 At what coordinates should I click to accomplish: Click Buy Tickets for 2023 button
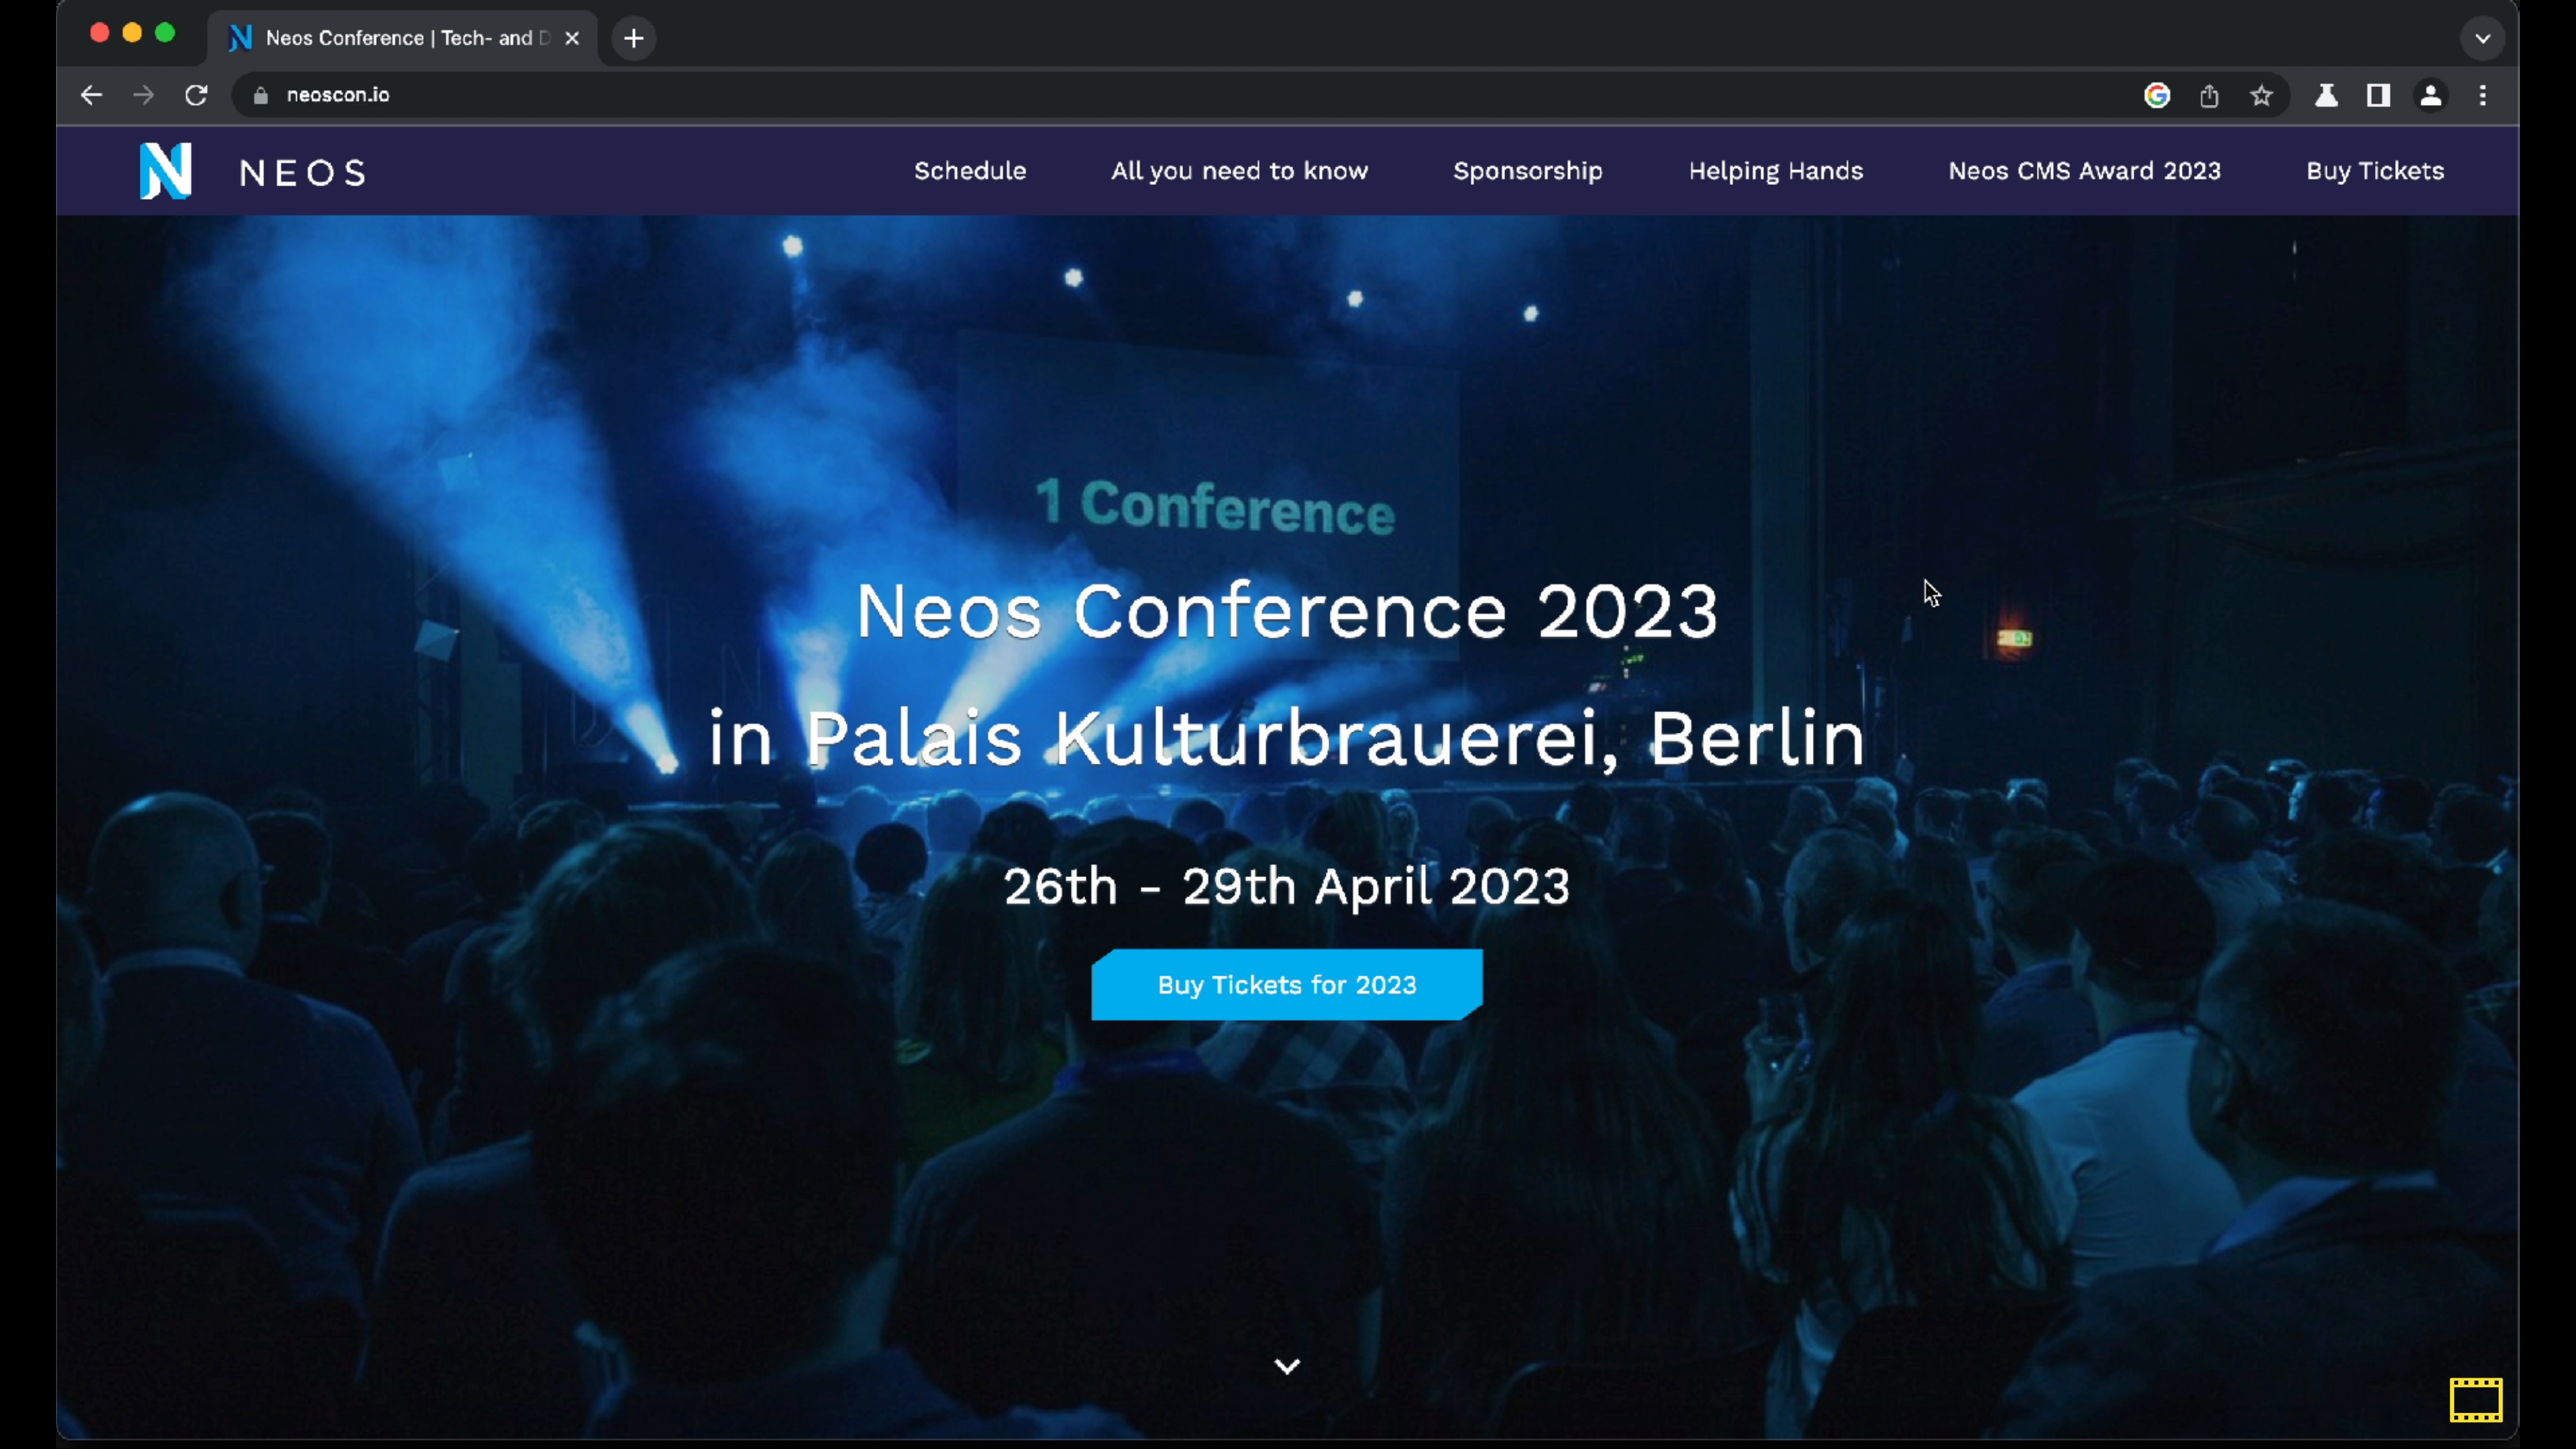pyautogui.click(x=1287, y=985)
